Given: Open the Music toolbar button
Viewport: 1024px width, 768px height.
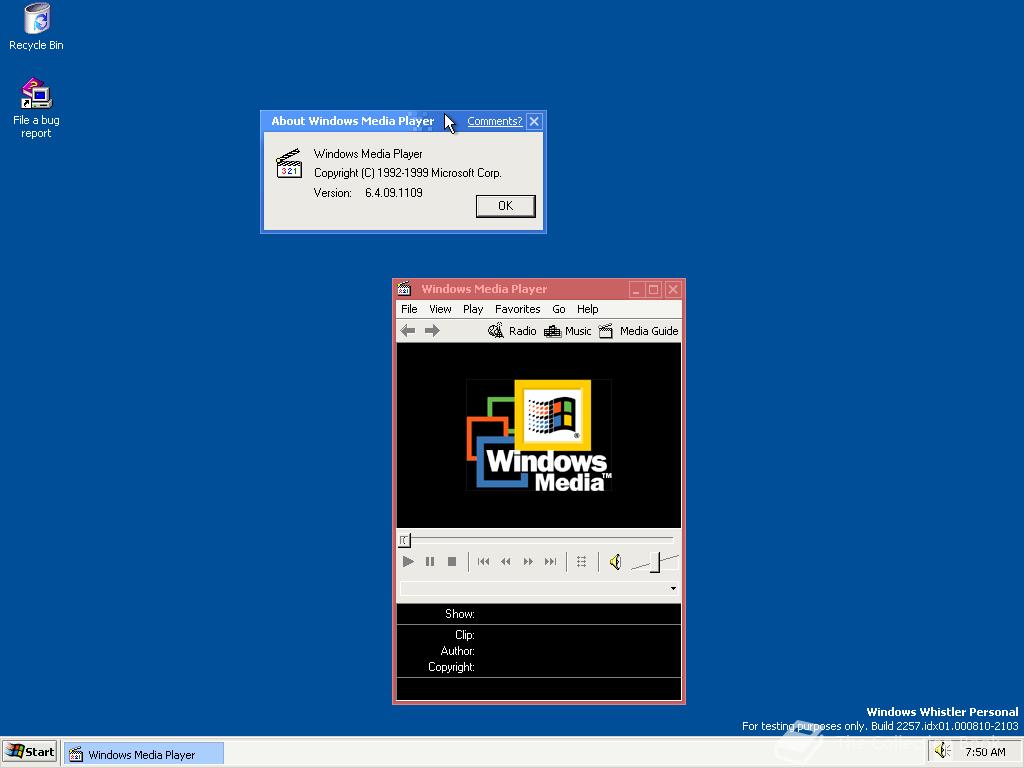Looking at the screenshot, I should pos(568,331).
